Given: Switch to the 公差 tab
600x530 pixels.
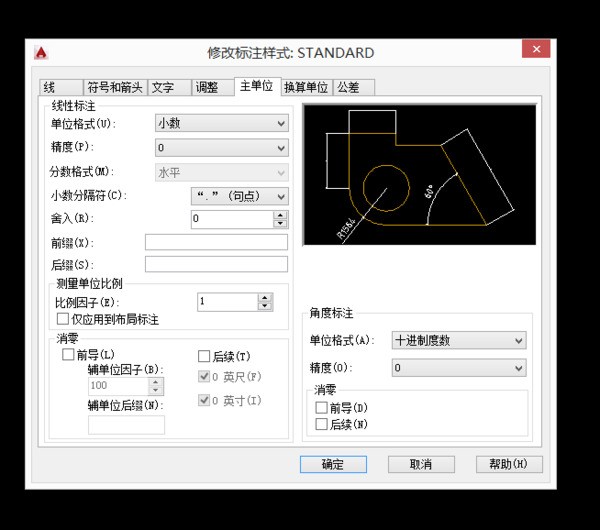Looking at the screenshot, I should tap(354, 88).
